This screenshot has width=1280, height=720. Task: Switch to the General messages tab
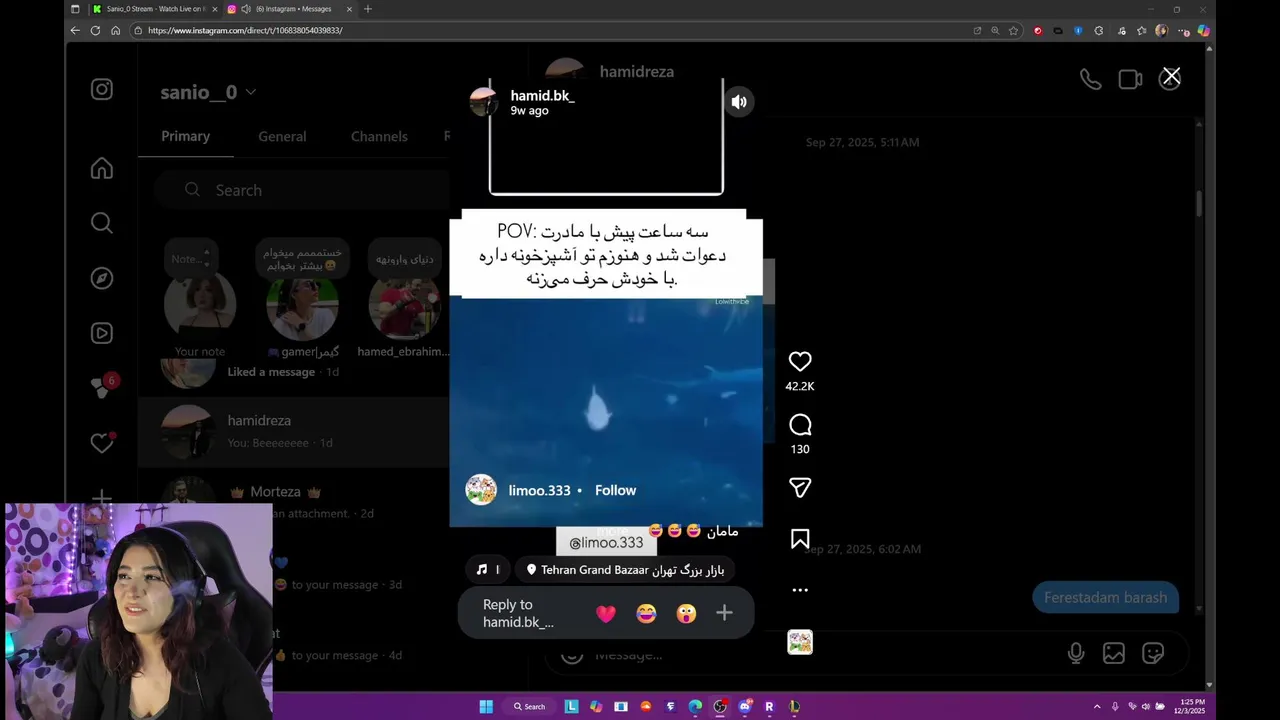click(282, 136)
